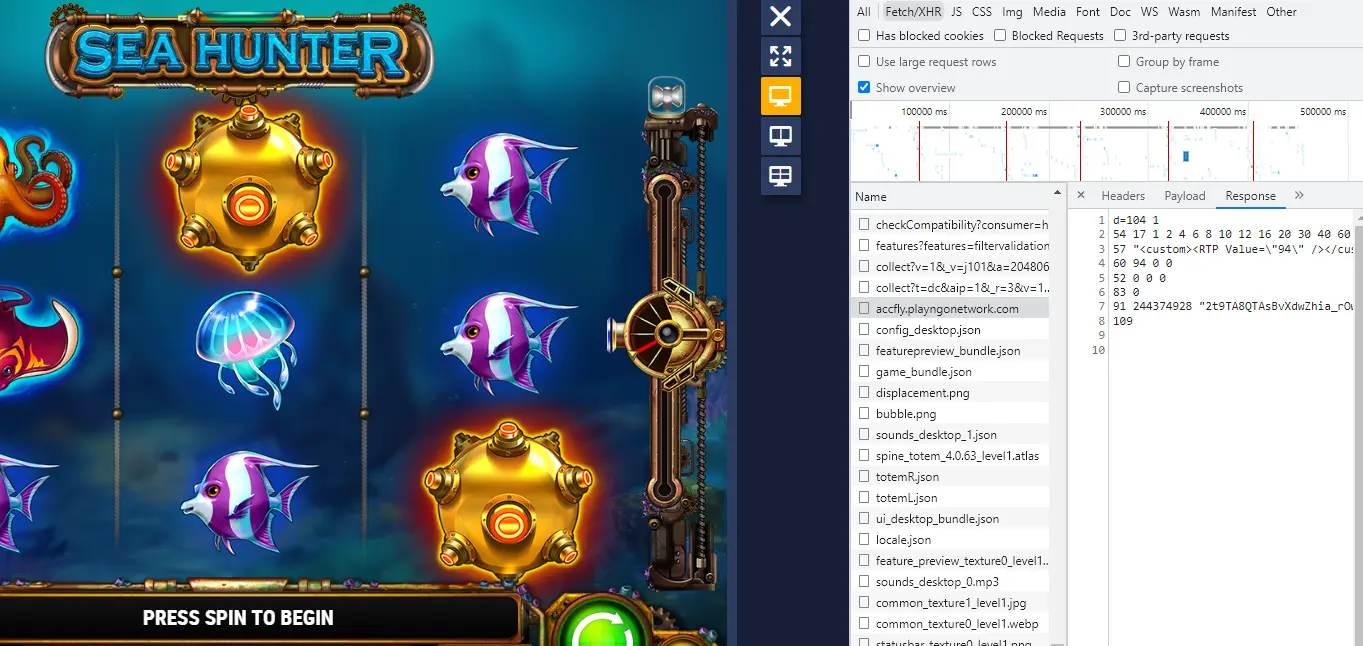Select the four-screen grid view icon
The height and width of the screenshot is (646, 1363).
(x=780, y=176)
